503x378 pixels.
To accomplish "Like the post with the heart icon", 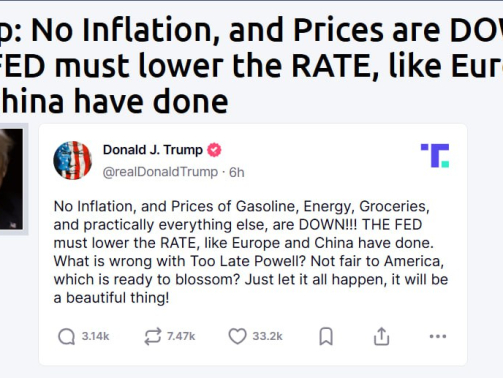I will (x=237, y=336).
